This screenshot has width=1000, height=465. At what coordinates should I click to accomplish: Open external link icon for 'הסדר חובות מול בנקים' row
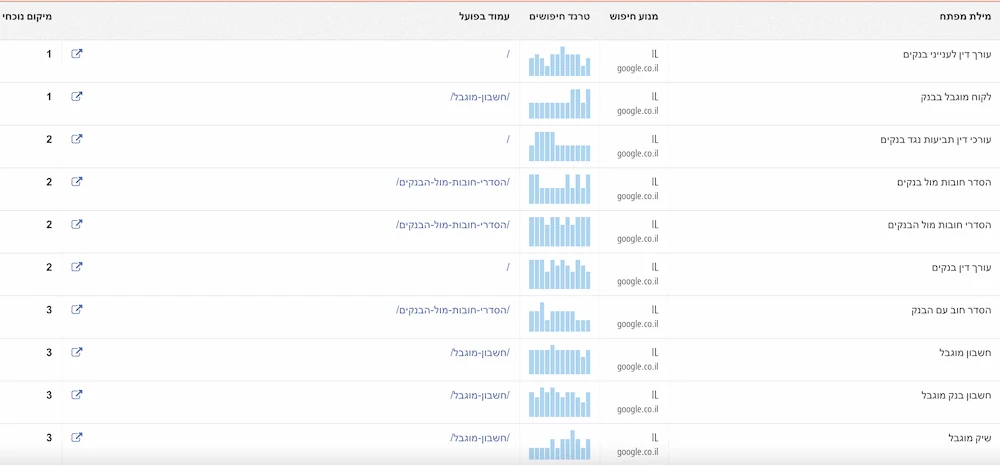(x=77, y=182)
